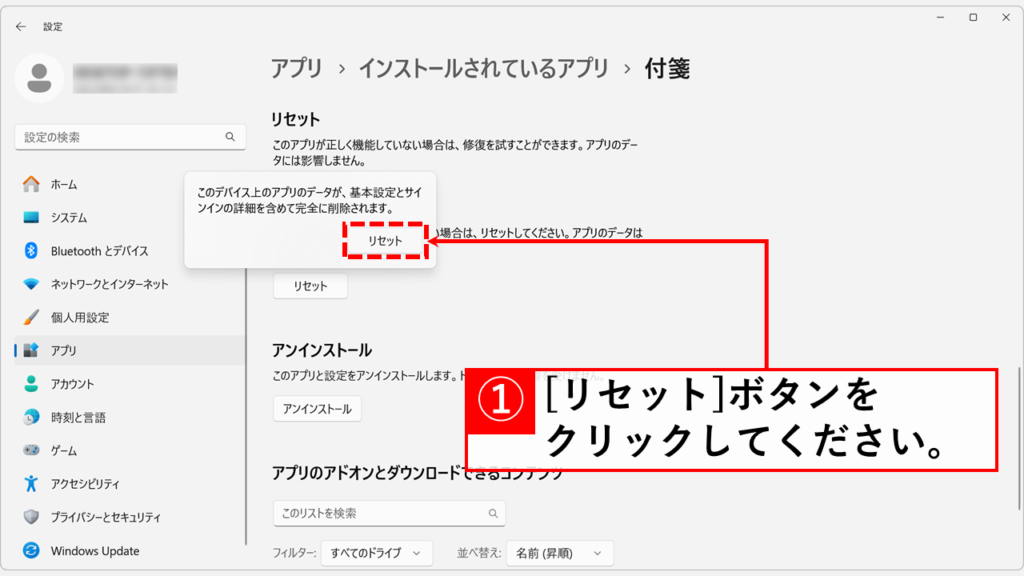Click the リセット button below the popup
This screenshot has height=576, width=1024.
point(310,286)
